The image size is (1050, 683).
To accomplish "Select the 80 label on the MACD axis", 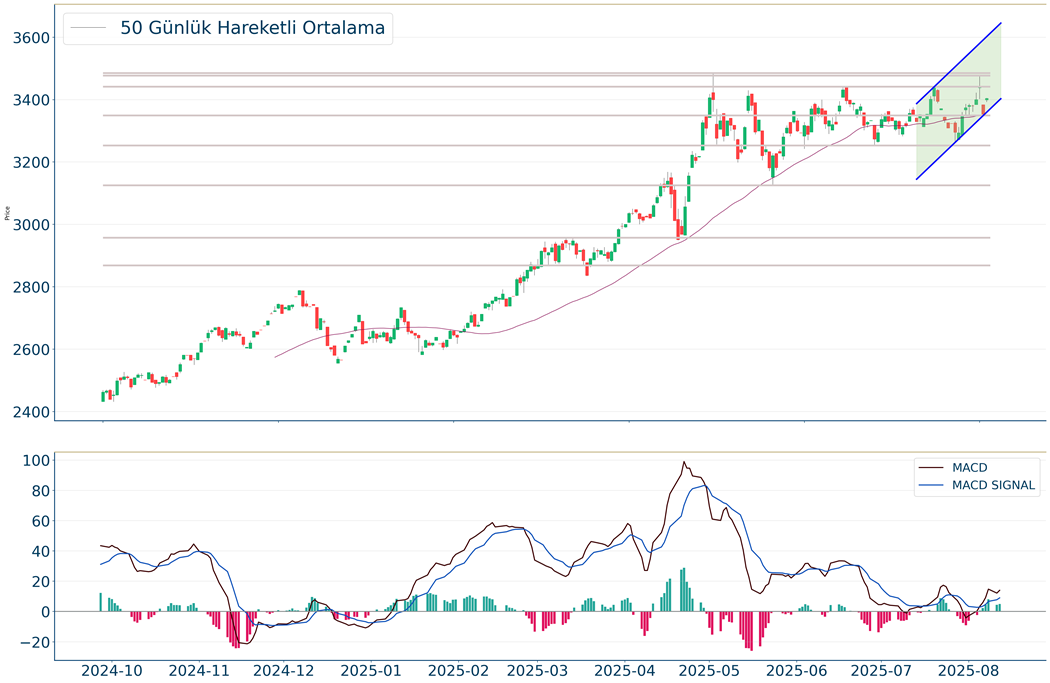I will pos(41,491).
